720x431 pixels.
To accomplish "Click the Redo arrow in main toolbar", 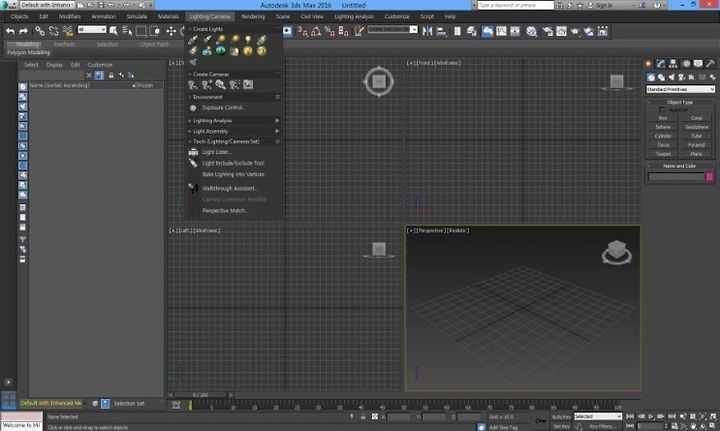I will [23, 31].
